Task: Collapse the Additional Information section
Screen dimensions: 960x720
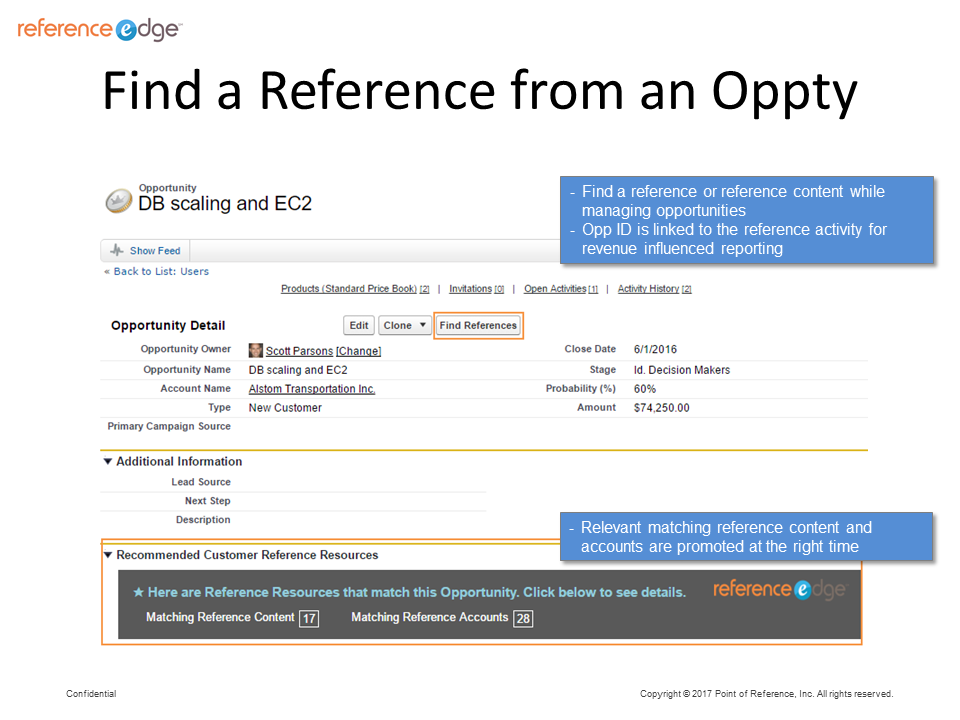Action: pyautogui.click(x=108, y=461)
